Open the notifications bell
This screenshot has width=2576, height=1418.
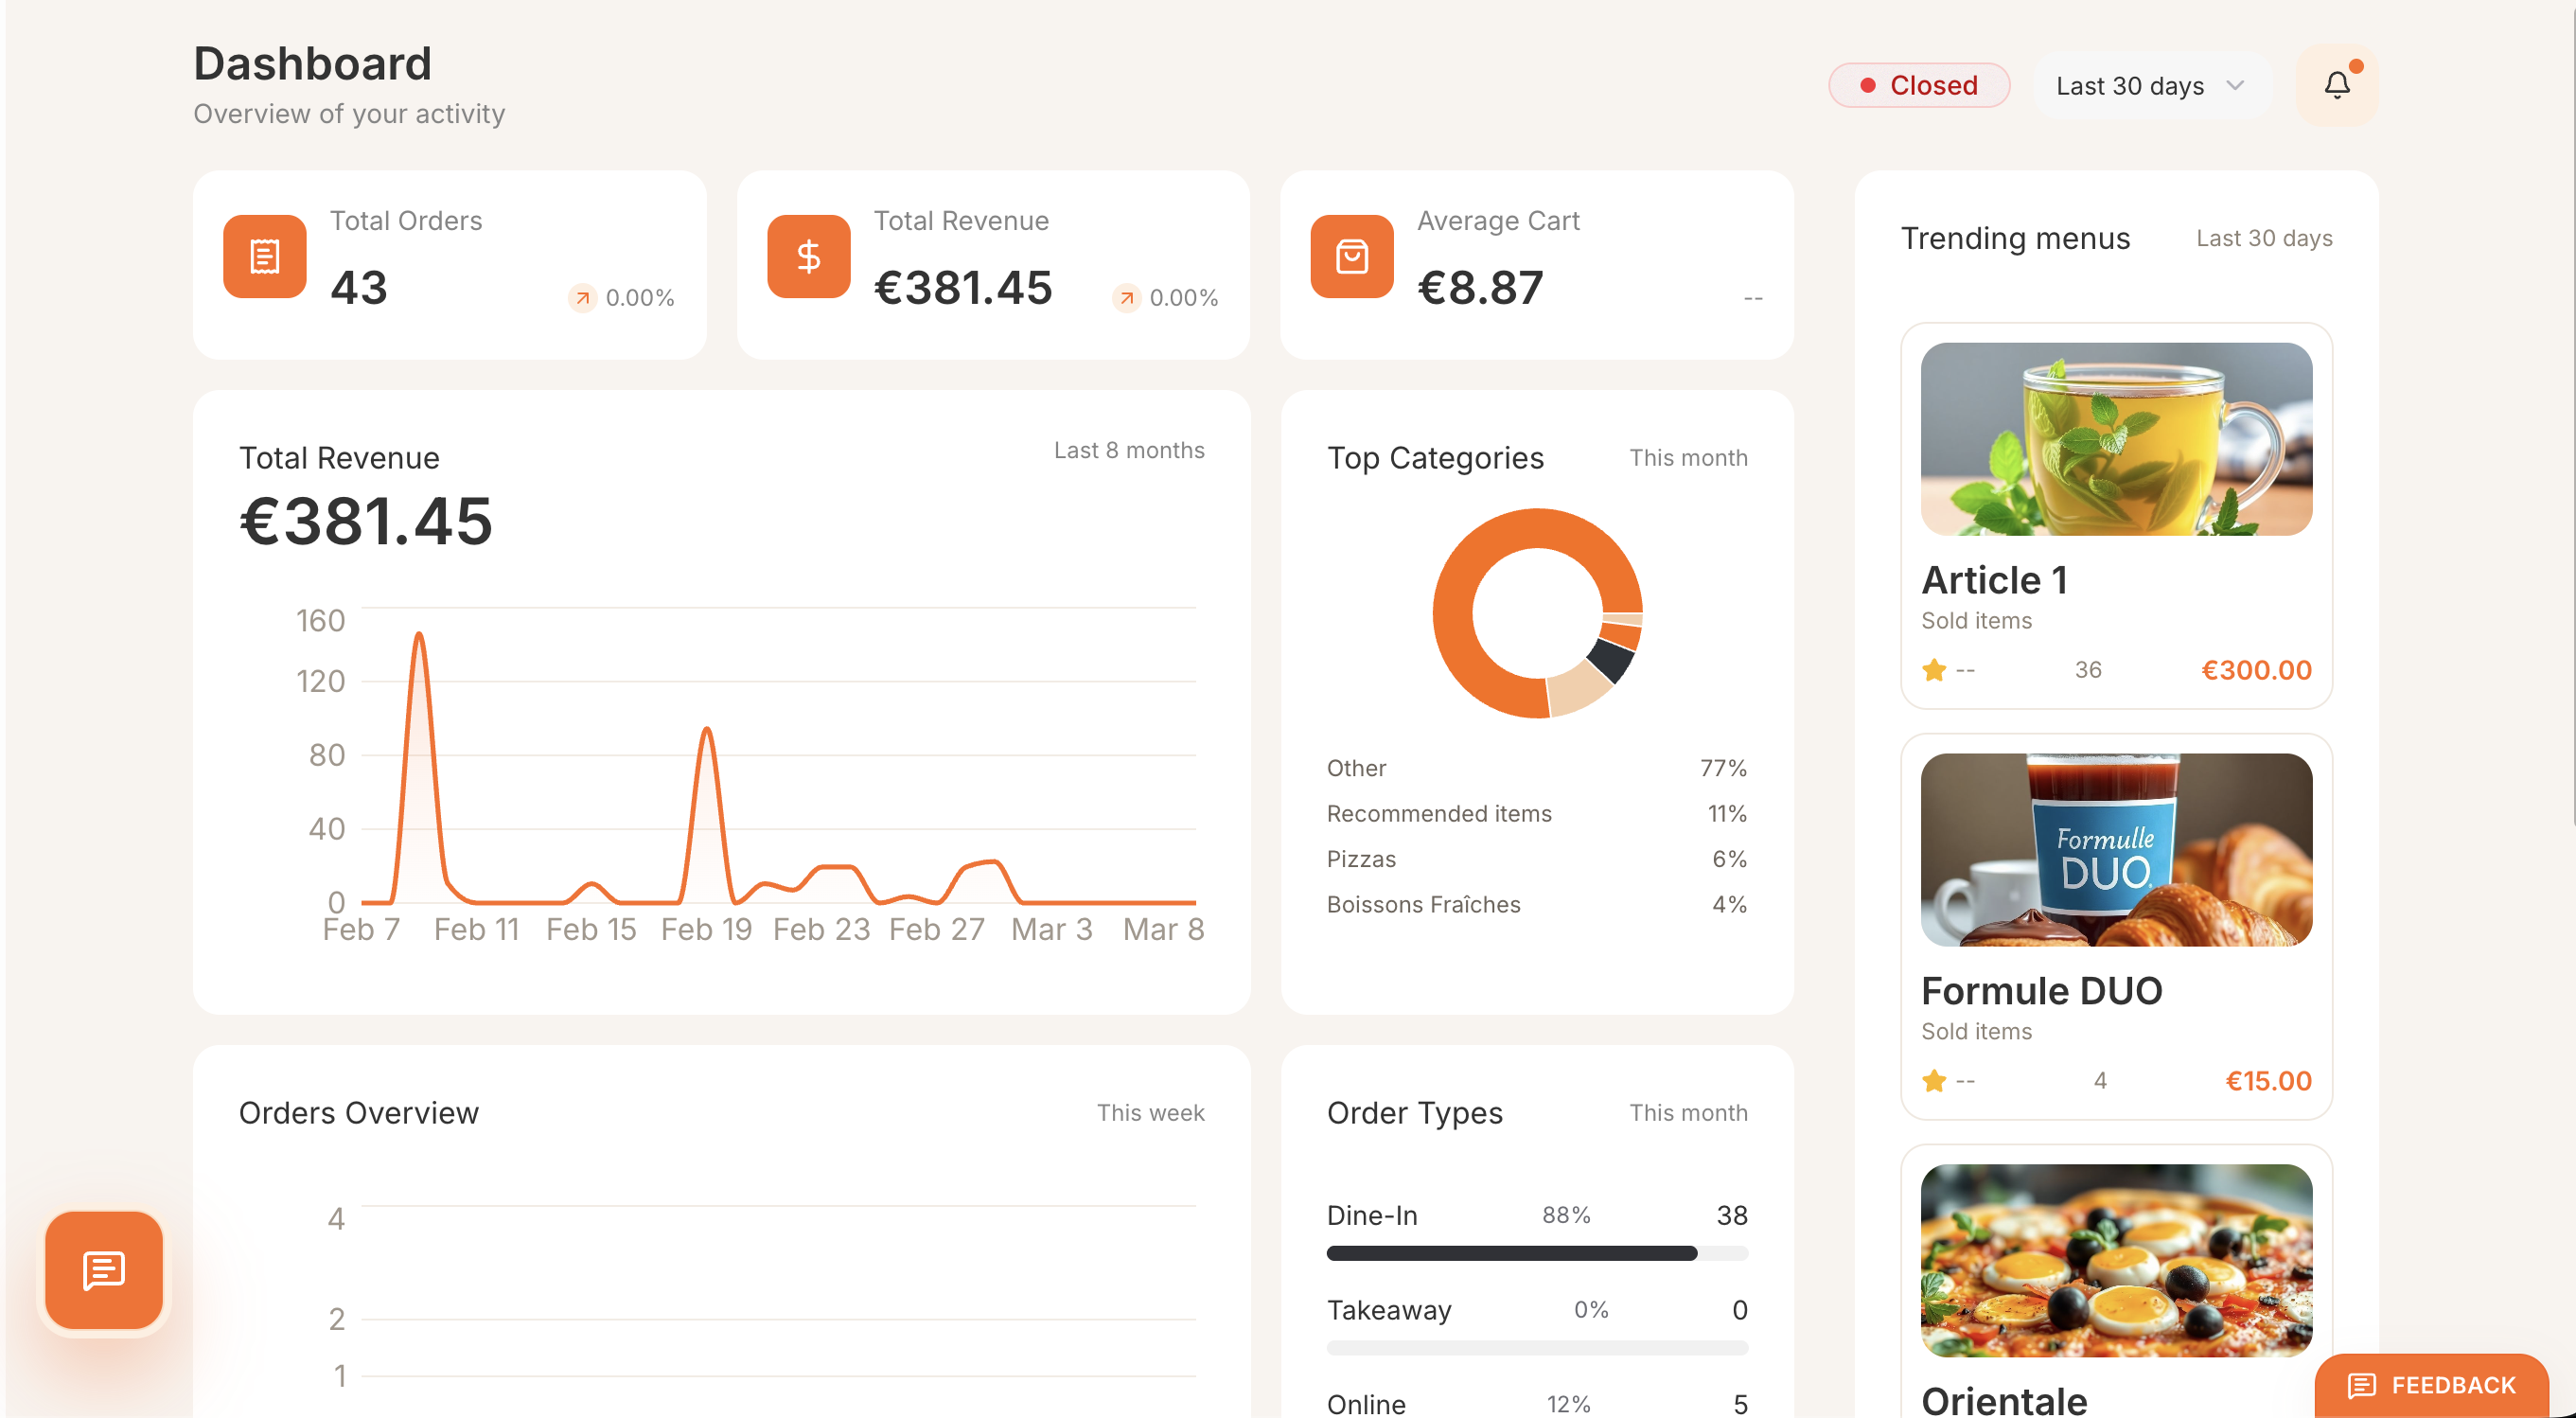(2336, 86)
